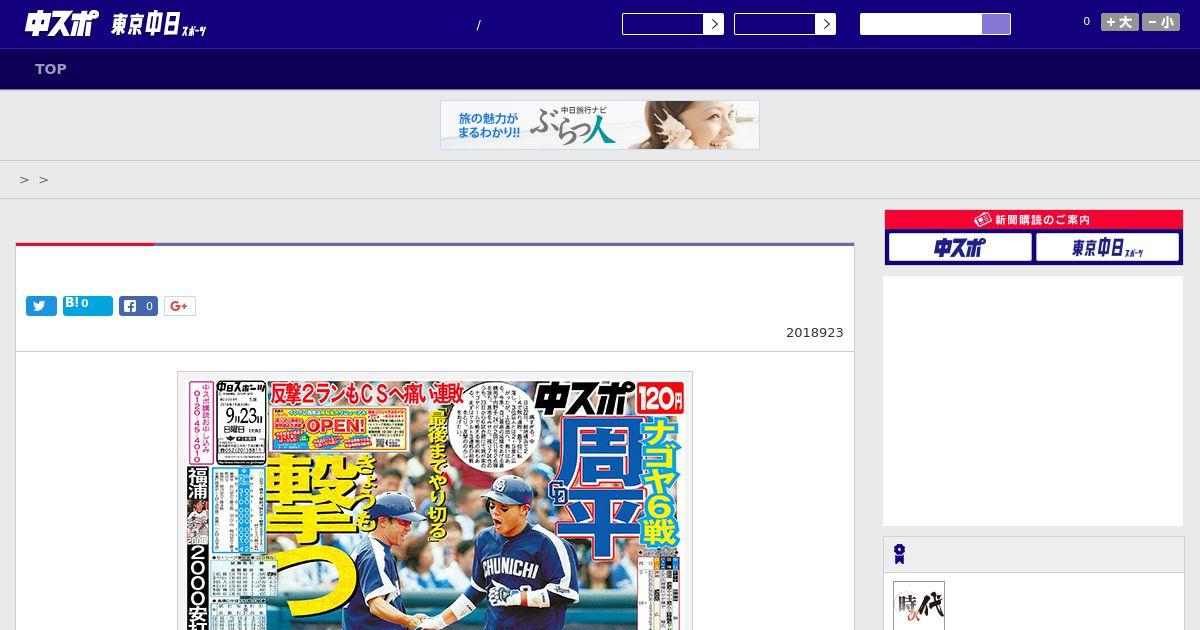Open the ぶらっ人 travel banner ad
The image size is (1200, 630).
(x=600, y=125)
